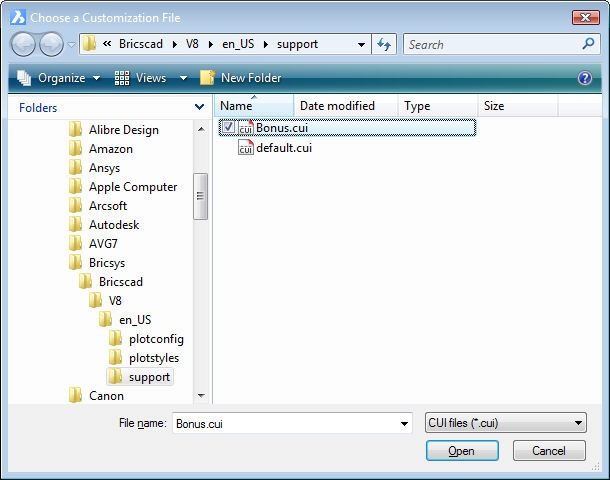Expand the arrow after Bricscad in breadcrumb

click(175, 44)
